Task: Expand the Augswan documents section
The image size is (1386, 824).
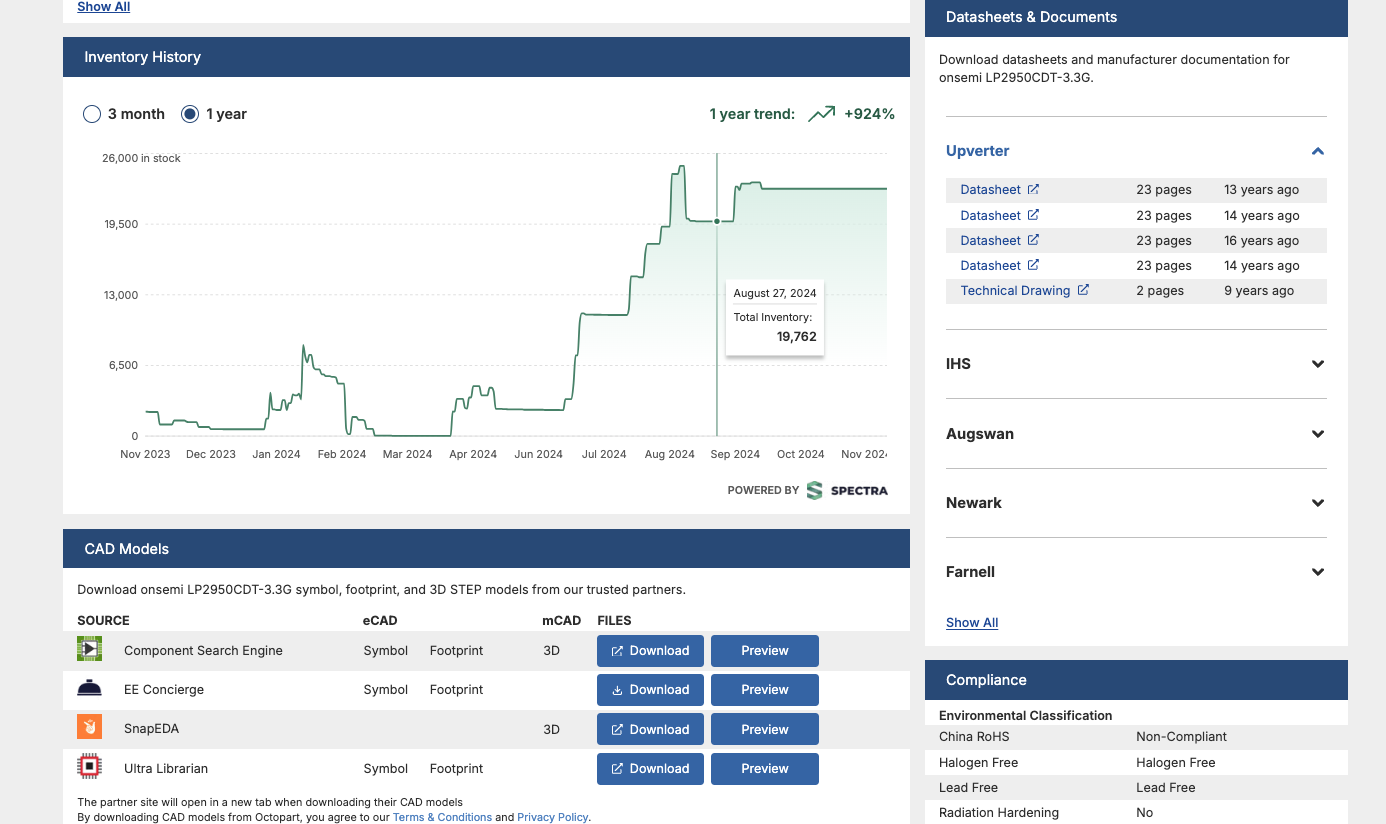Action: pyautogui.click(x=1317, y=434)
